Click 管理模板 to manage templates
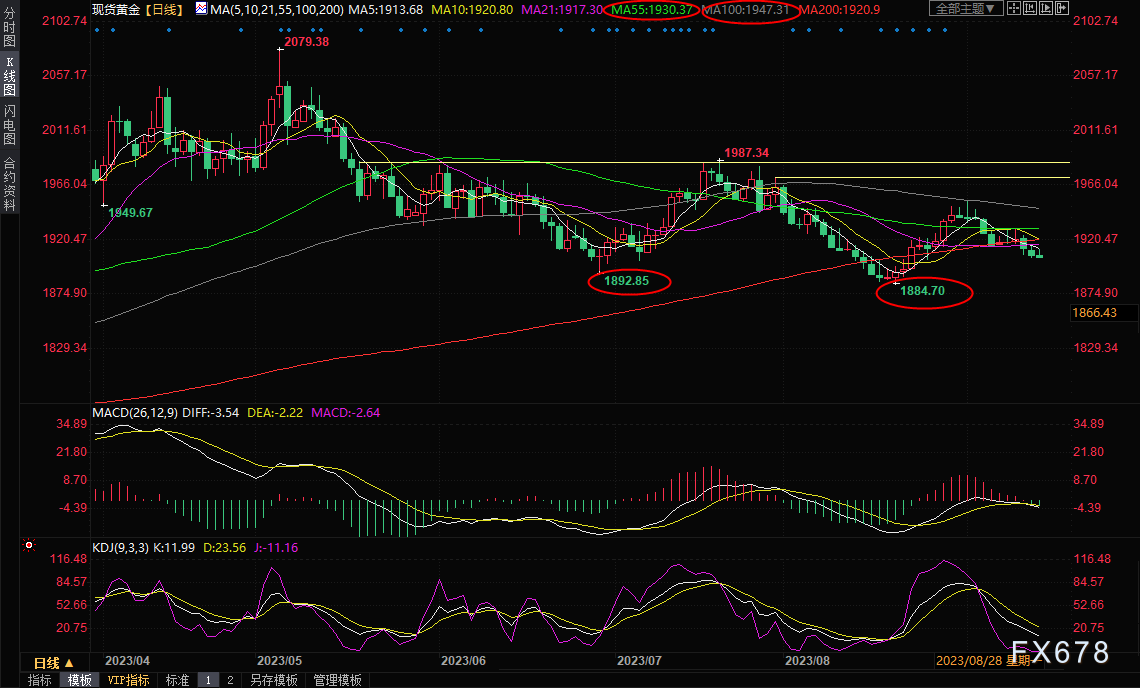 click(337, 680)
